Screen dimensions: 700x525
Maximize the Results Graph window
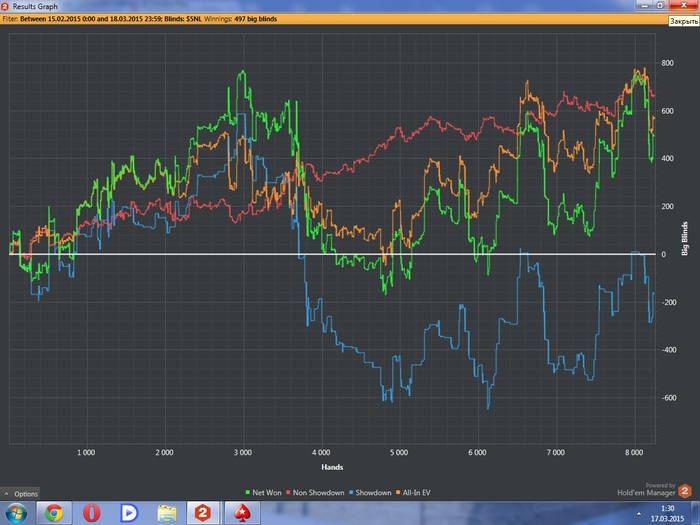point(660,5)
